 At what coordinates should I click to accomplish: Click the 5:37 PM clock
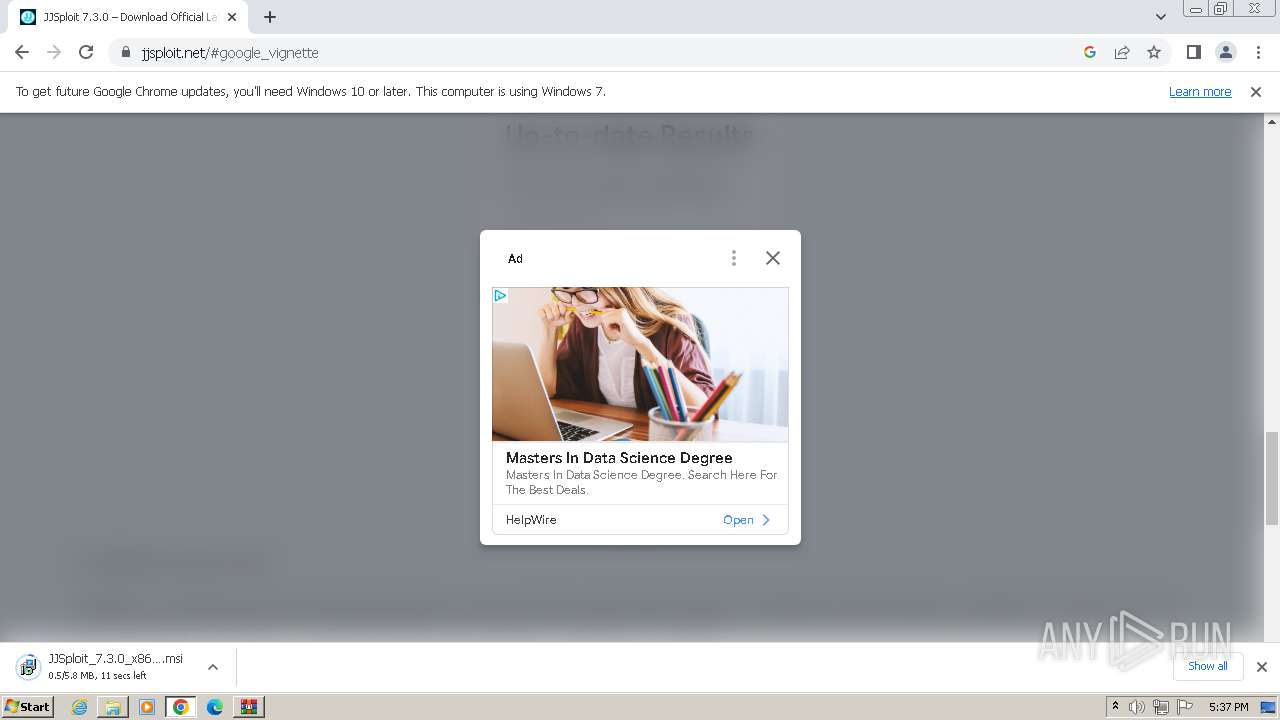coord(1228,707)
